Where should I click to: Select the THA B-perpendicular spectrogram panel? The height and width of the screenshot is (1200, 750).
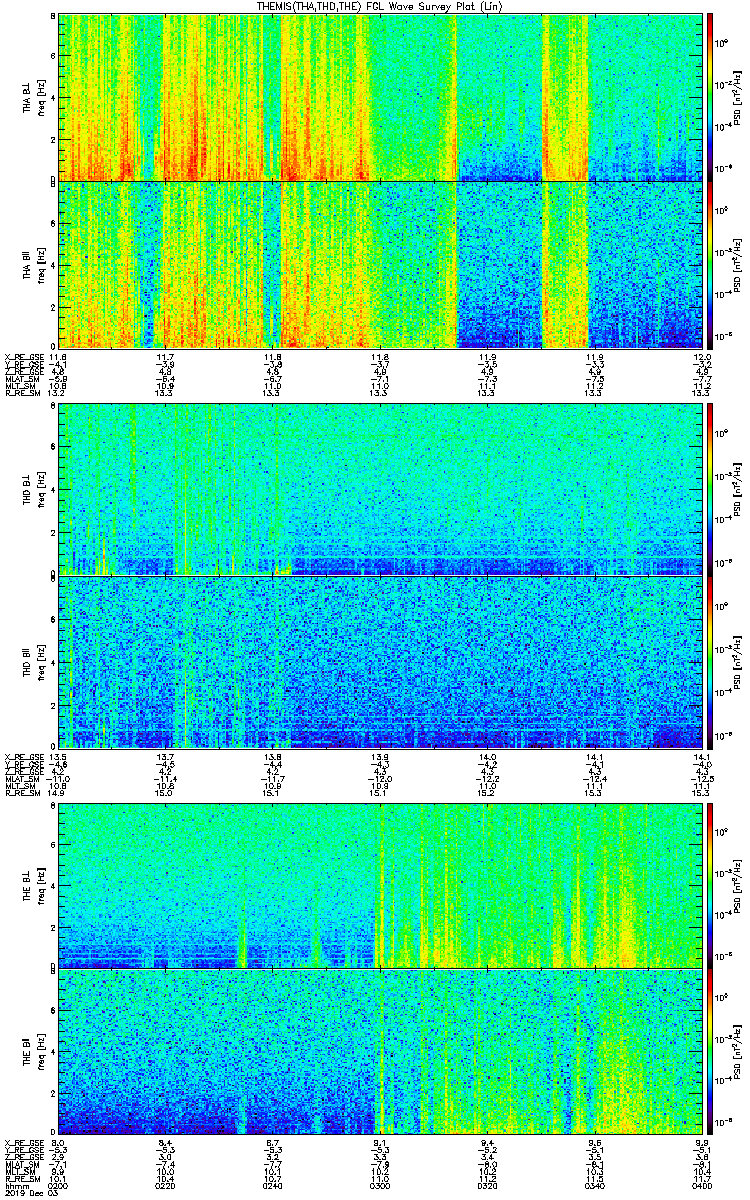(x=379, y=97)
